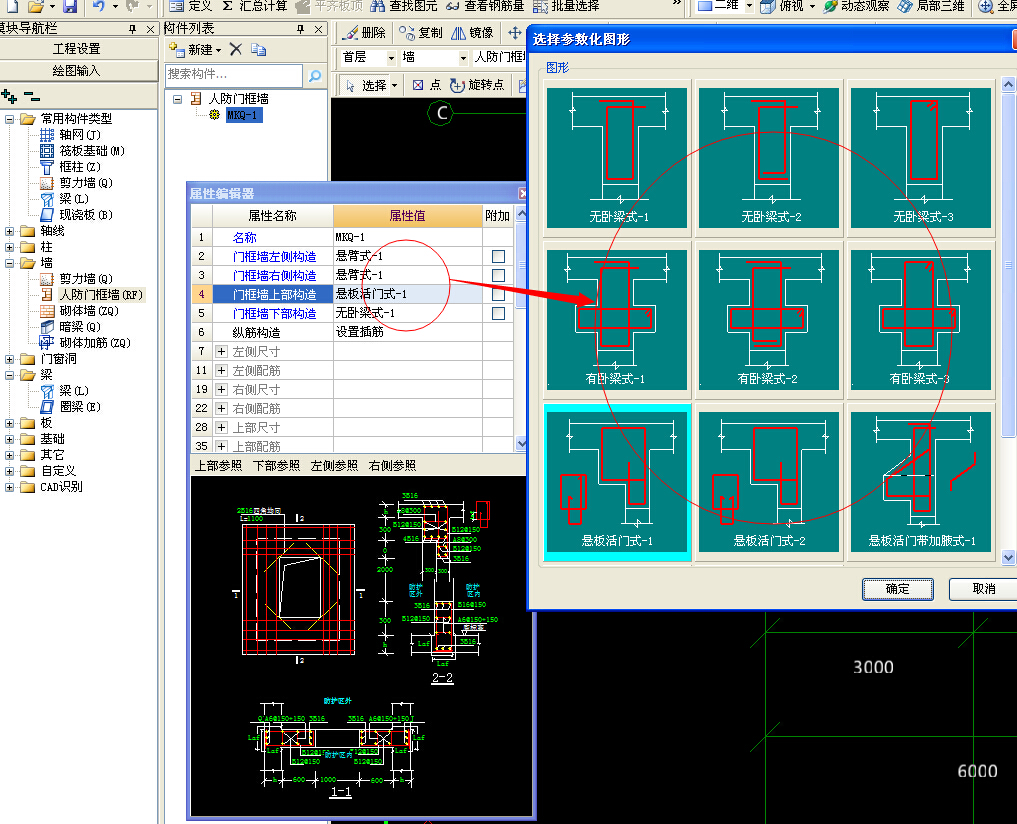Check 附加 box for 门框墙左侧构造
Screen dimensions: 1017x824
pyautogui.click(x=498, y=257)
